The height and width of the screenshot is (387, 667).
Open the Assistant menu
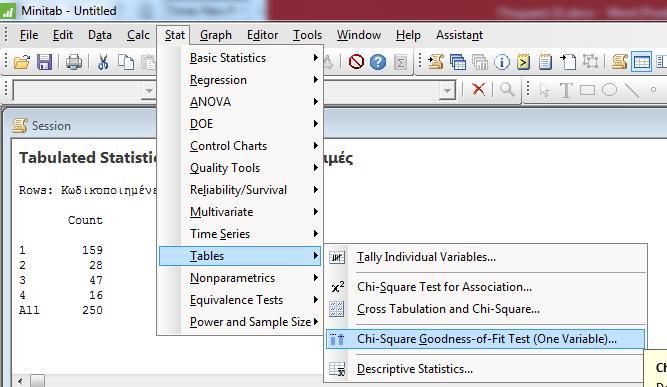459,35
